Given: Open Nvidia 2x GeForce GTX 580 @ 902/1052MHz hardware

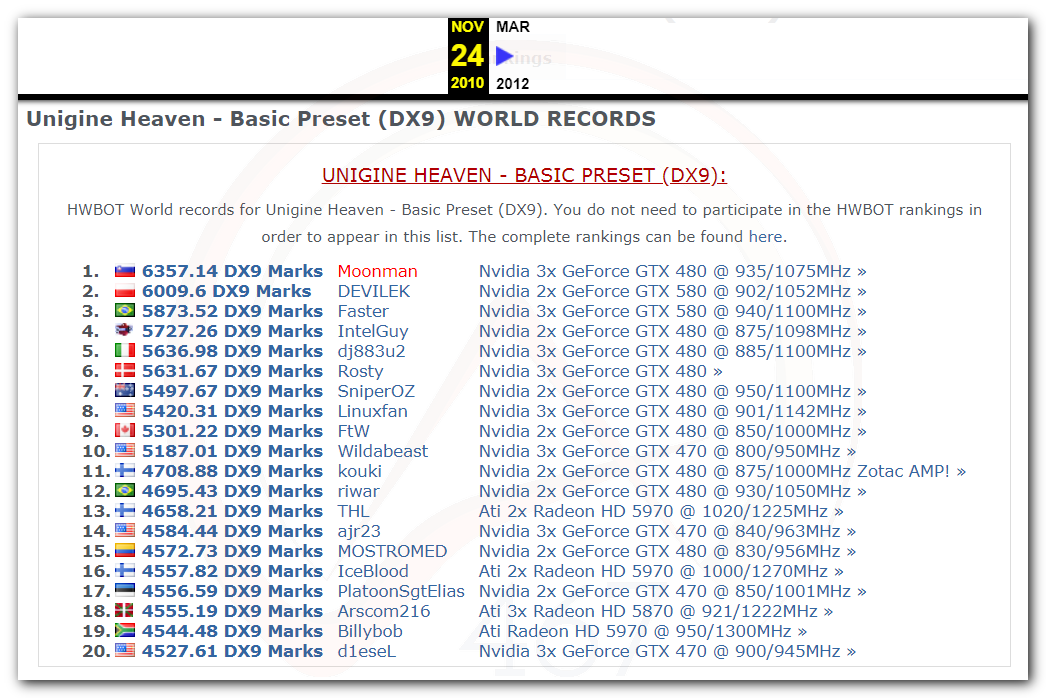Looking at the screenshot, I should pos(672,292).
